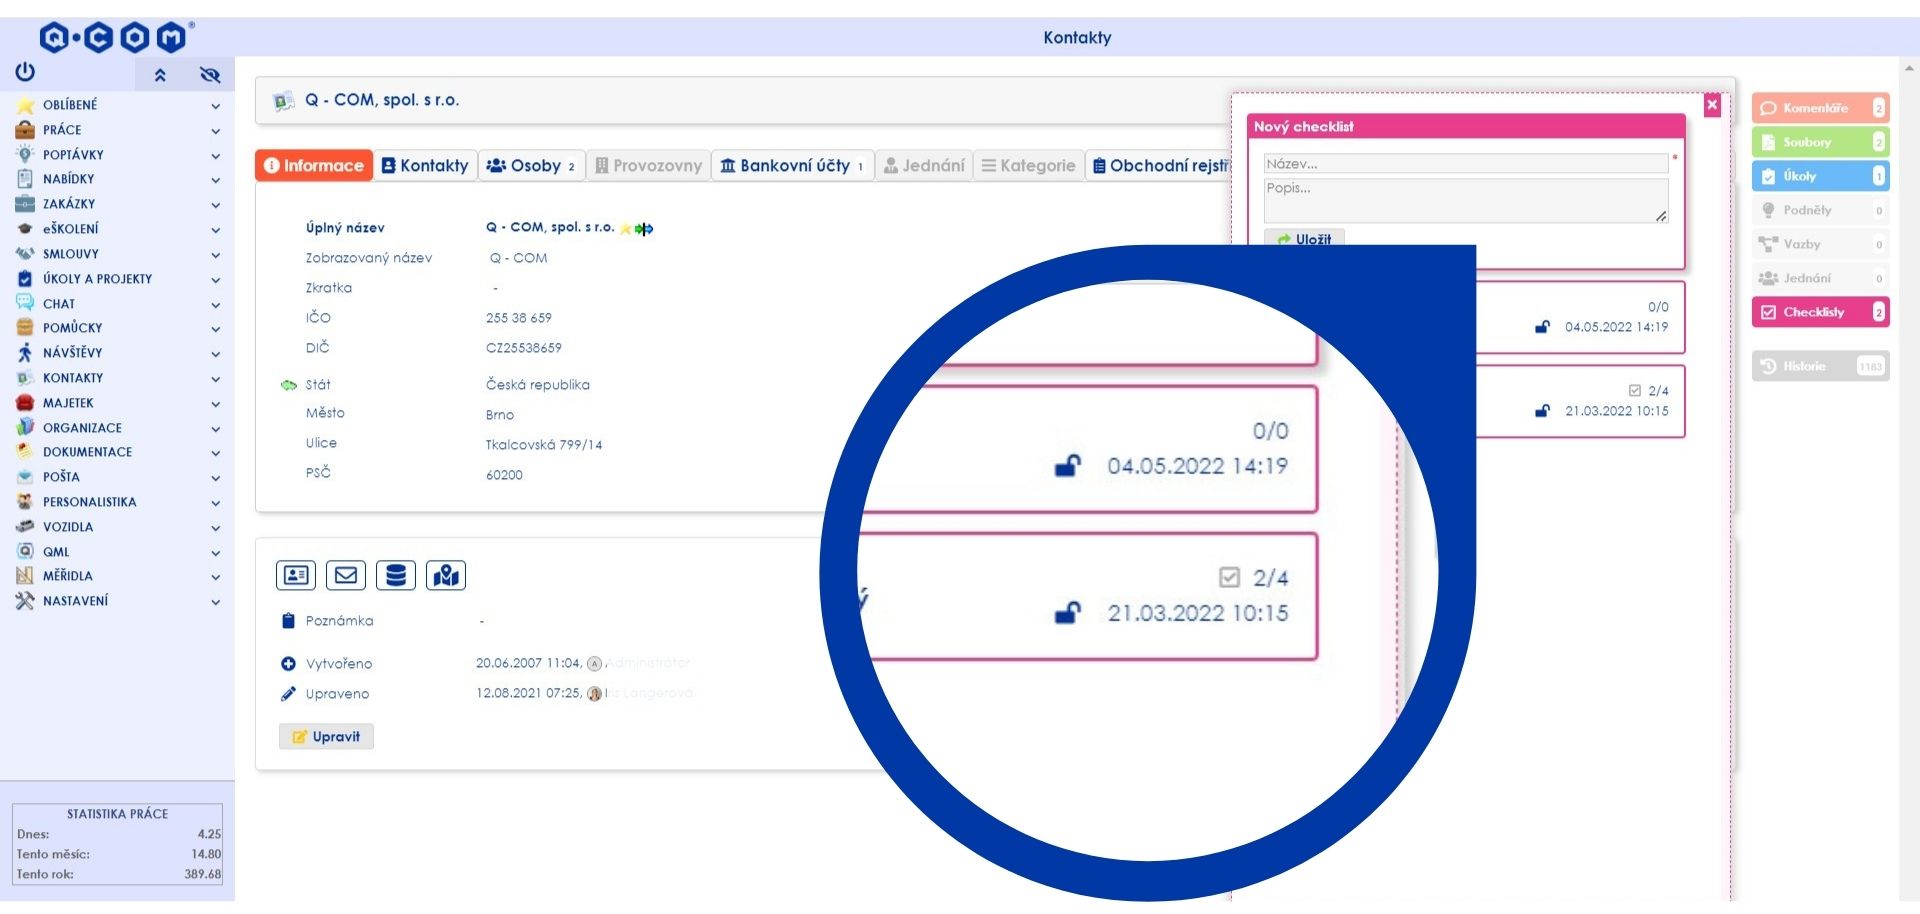Open the Vozidla car icon

[25, 526]
